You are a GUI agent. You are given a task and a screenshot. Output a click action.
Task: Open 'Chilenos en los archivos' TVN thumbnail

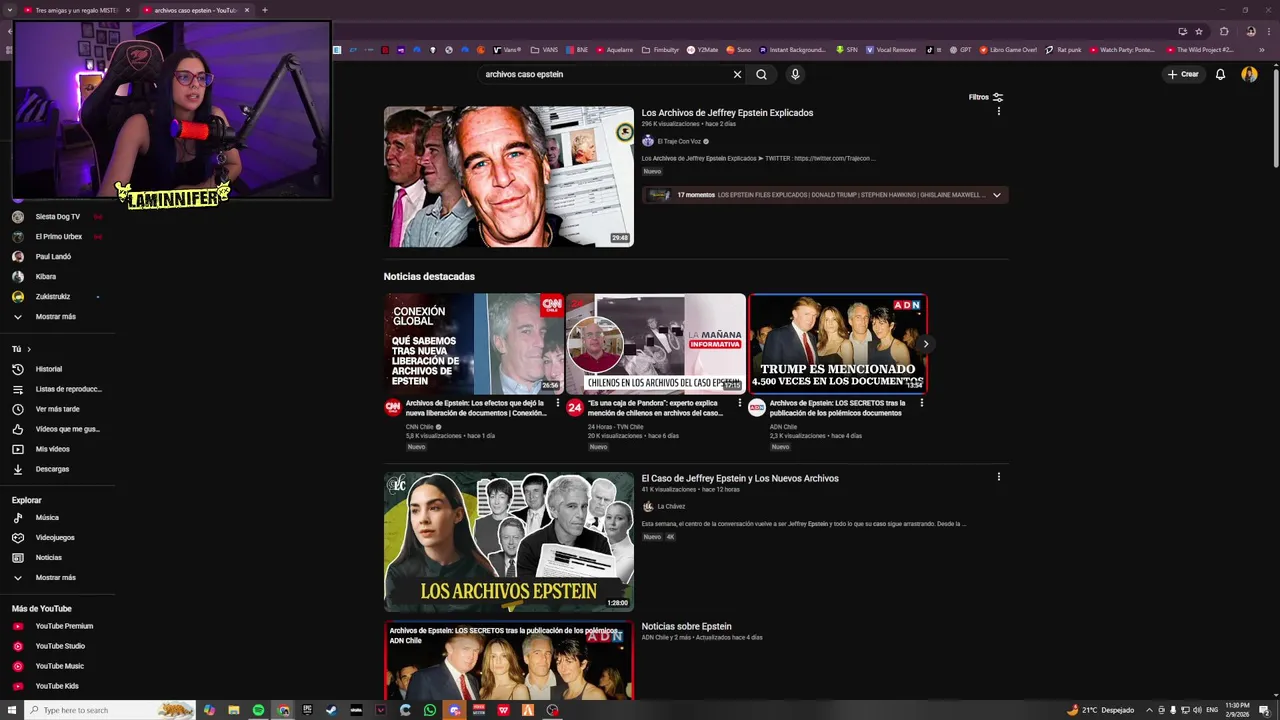click(656, 344)
